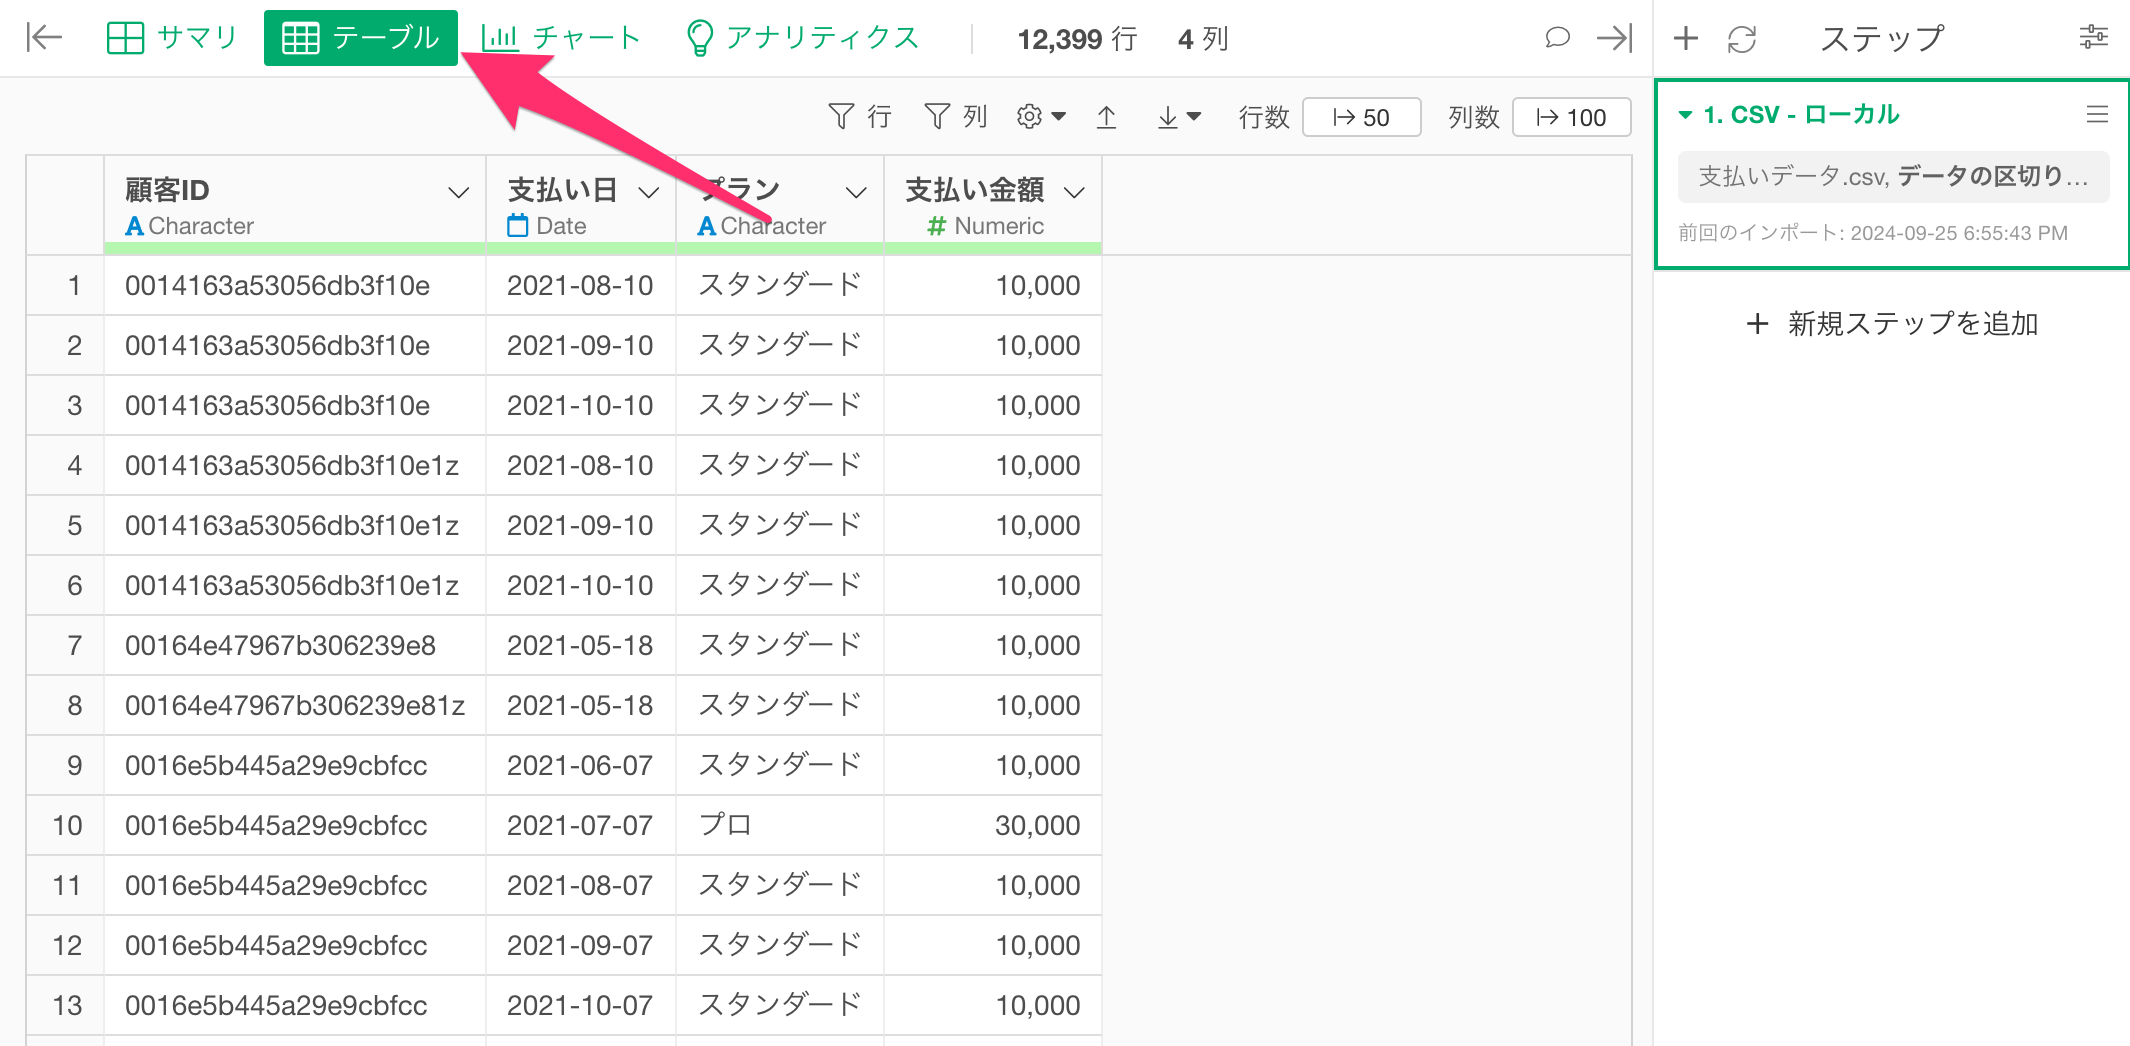
Task: Click cell 00164e47967b306239e81z
Action: coord(295,705)
